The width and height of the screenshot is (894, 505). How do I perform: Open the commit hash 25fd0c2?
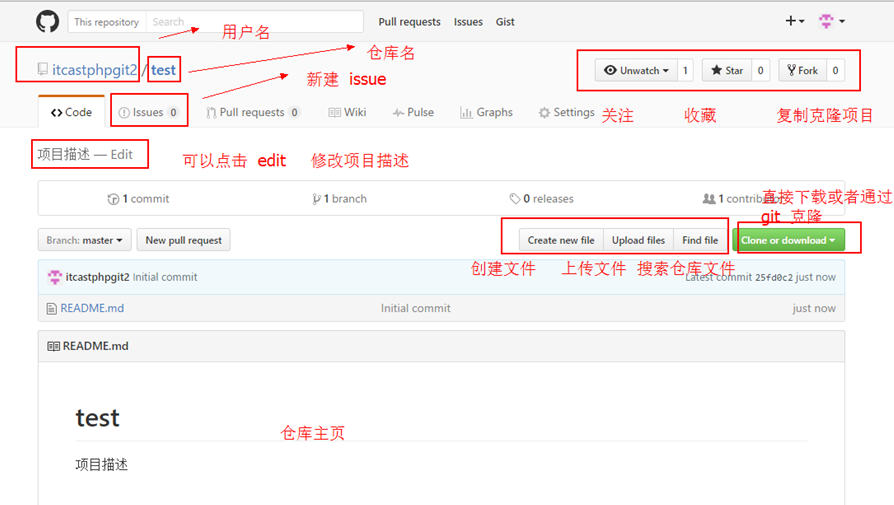pos(774,278)
